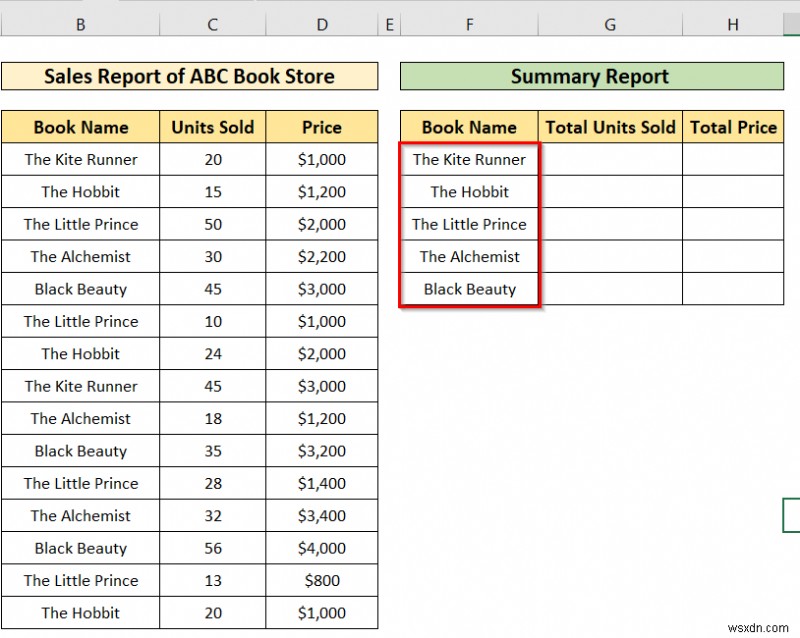Viewport: 800px width, 638px height.
Task: Click units sold value 15
Action: tap(212, 191)
